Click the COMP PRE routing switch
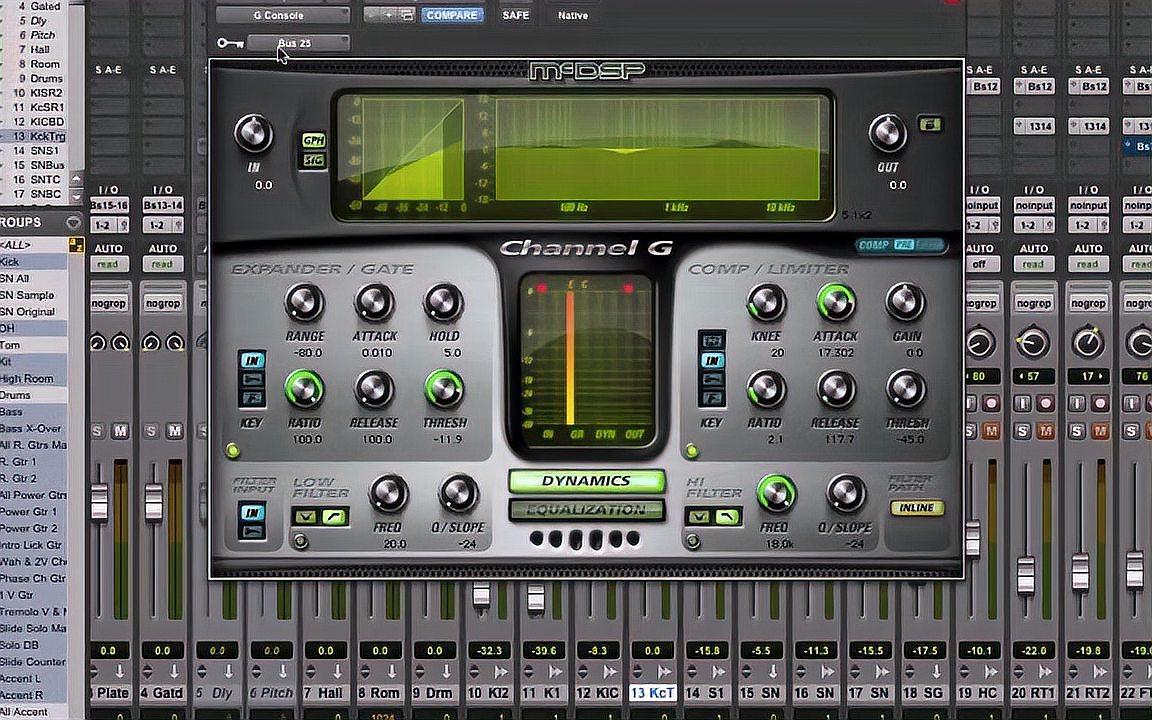The image size is (1152, 720). click(x=901, y=245)
